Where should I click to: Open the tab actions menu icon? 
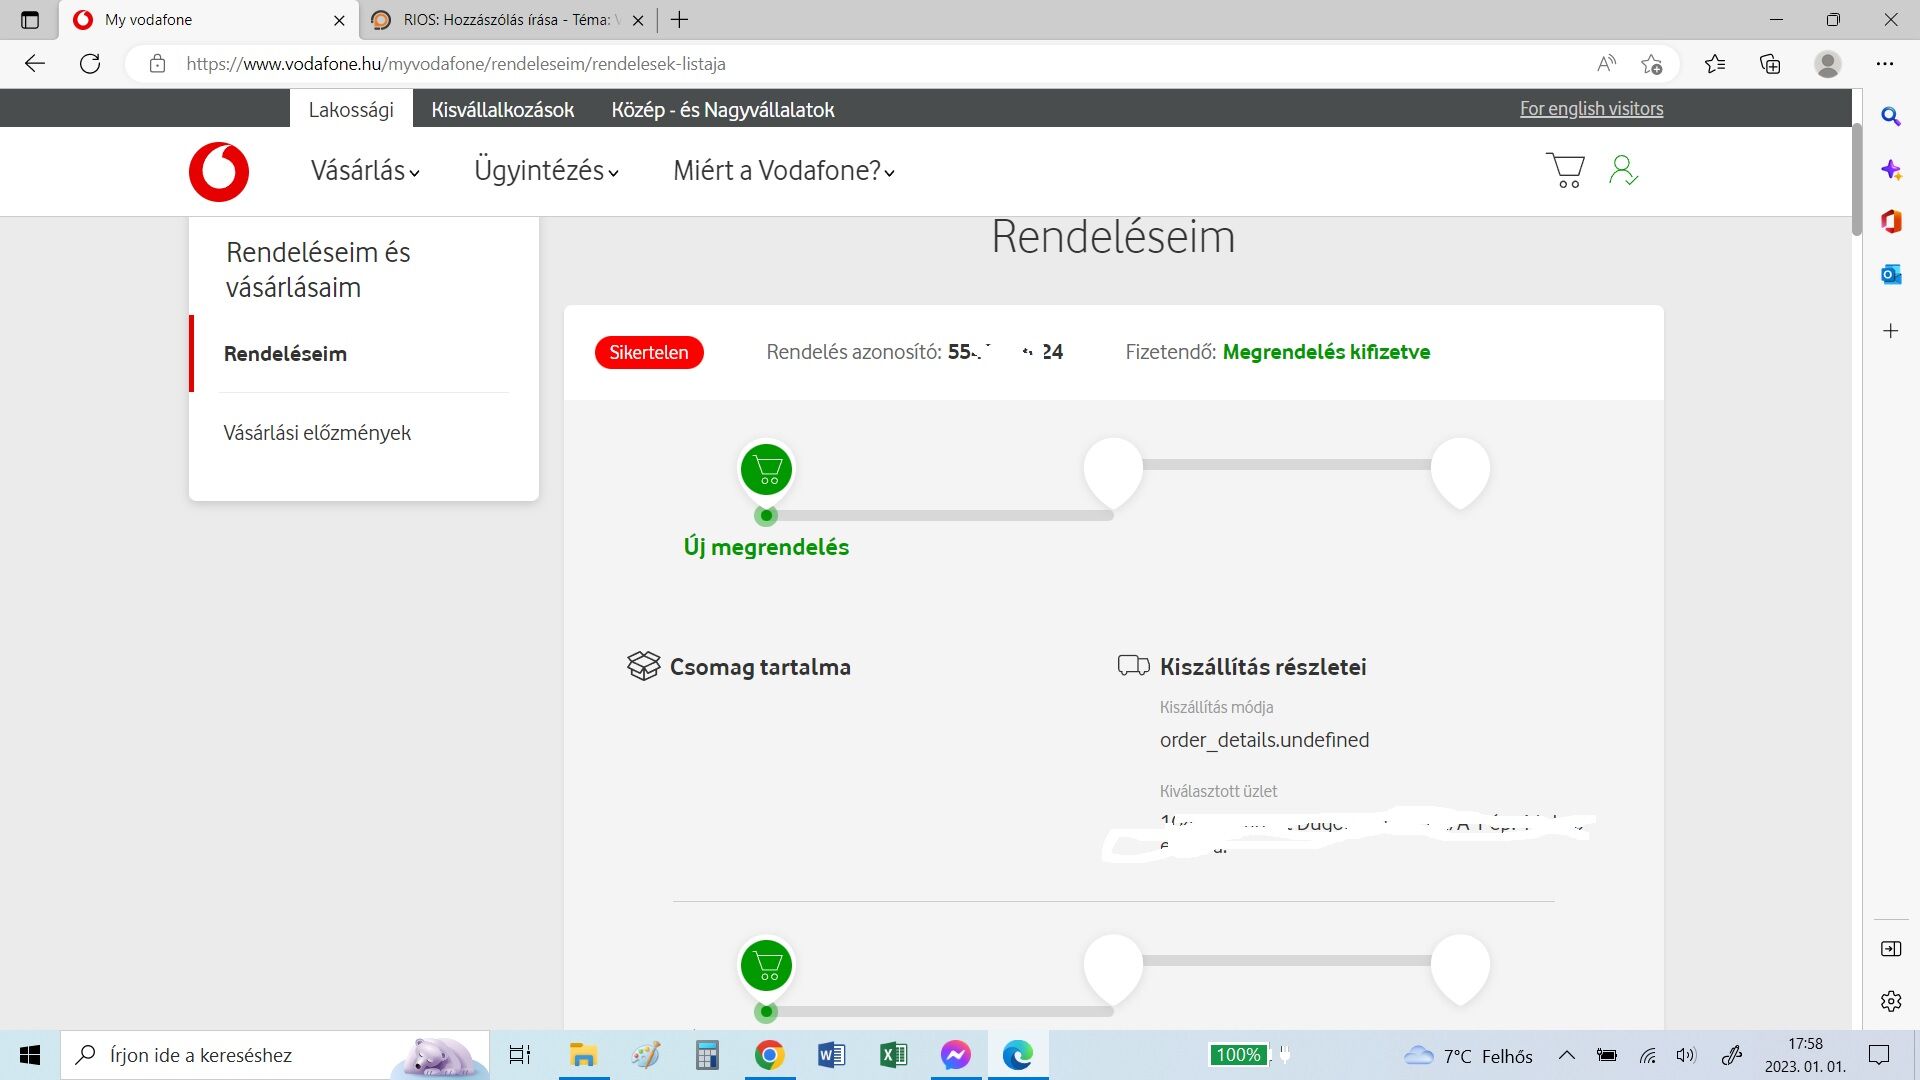click(x=30, y=20)
